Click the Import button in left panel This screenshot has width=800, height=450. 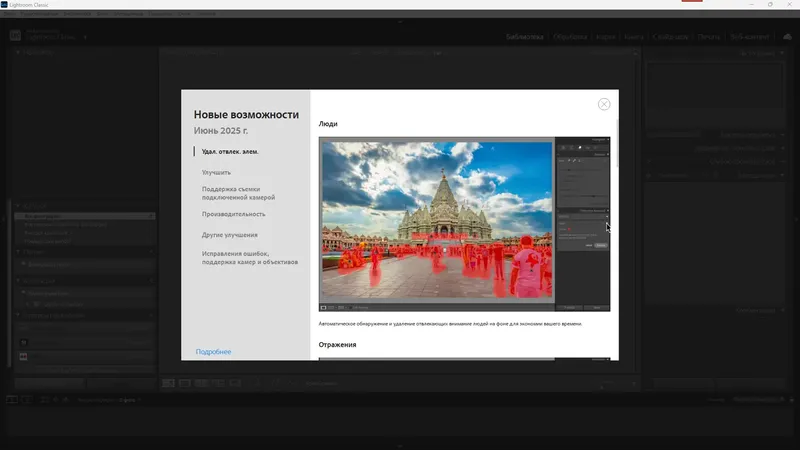click(x=49, y=383)
